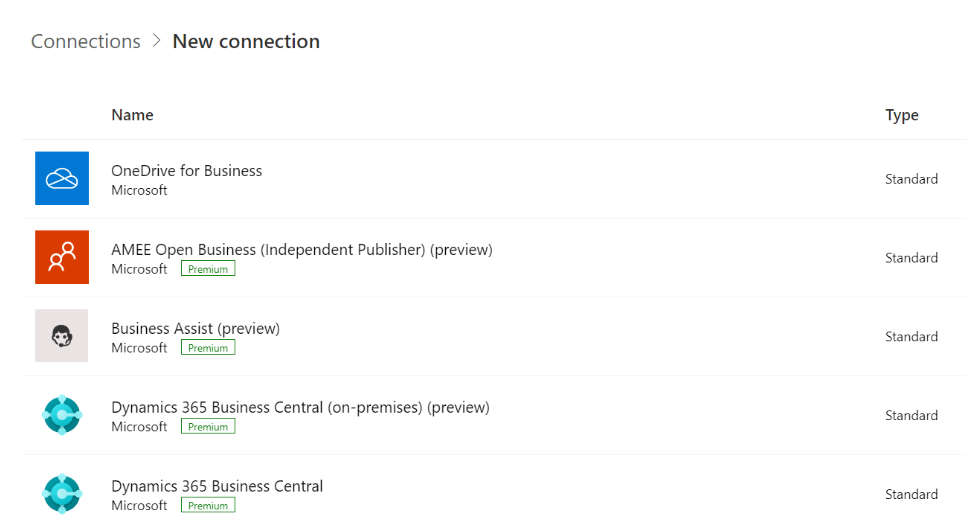Sort the list by Name column header
This screenshot has height=532, width=970.
[x=132, y=115]
